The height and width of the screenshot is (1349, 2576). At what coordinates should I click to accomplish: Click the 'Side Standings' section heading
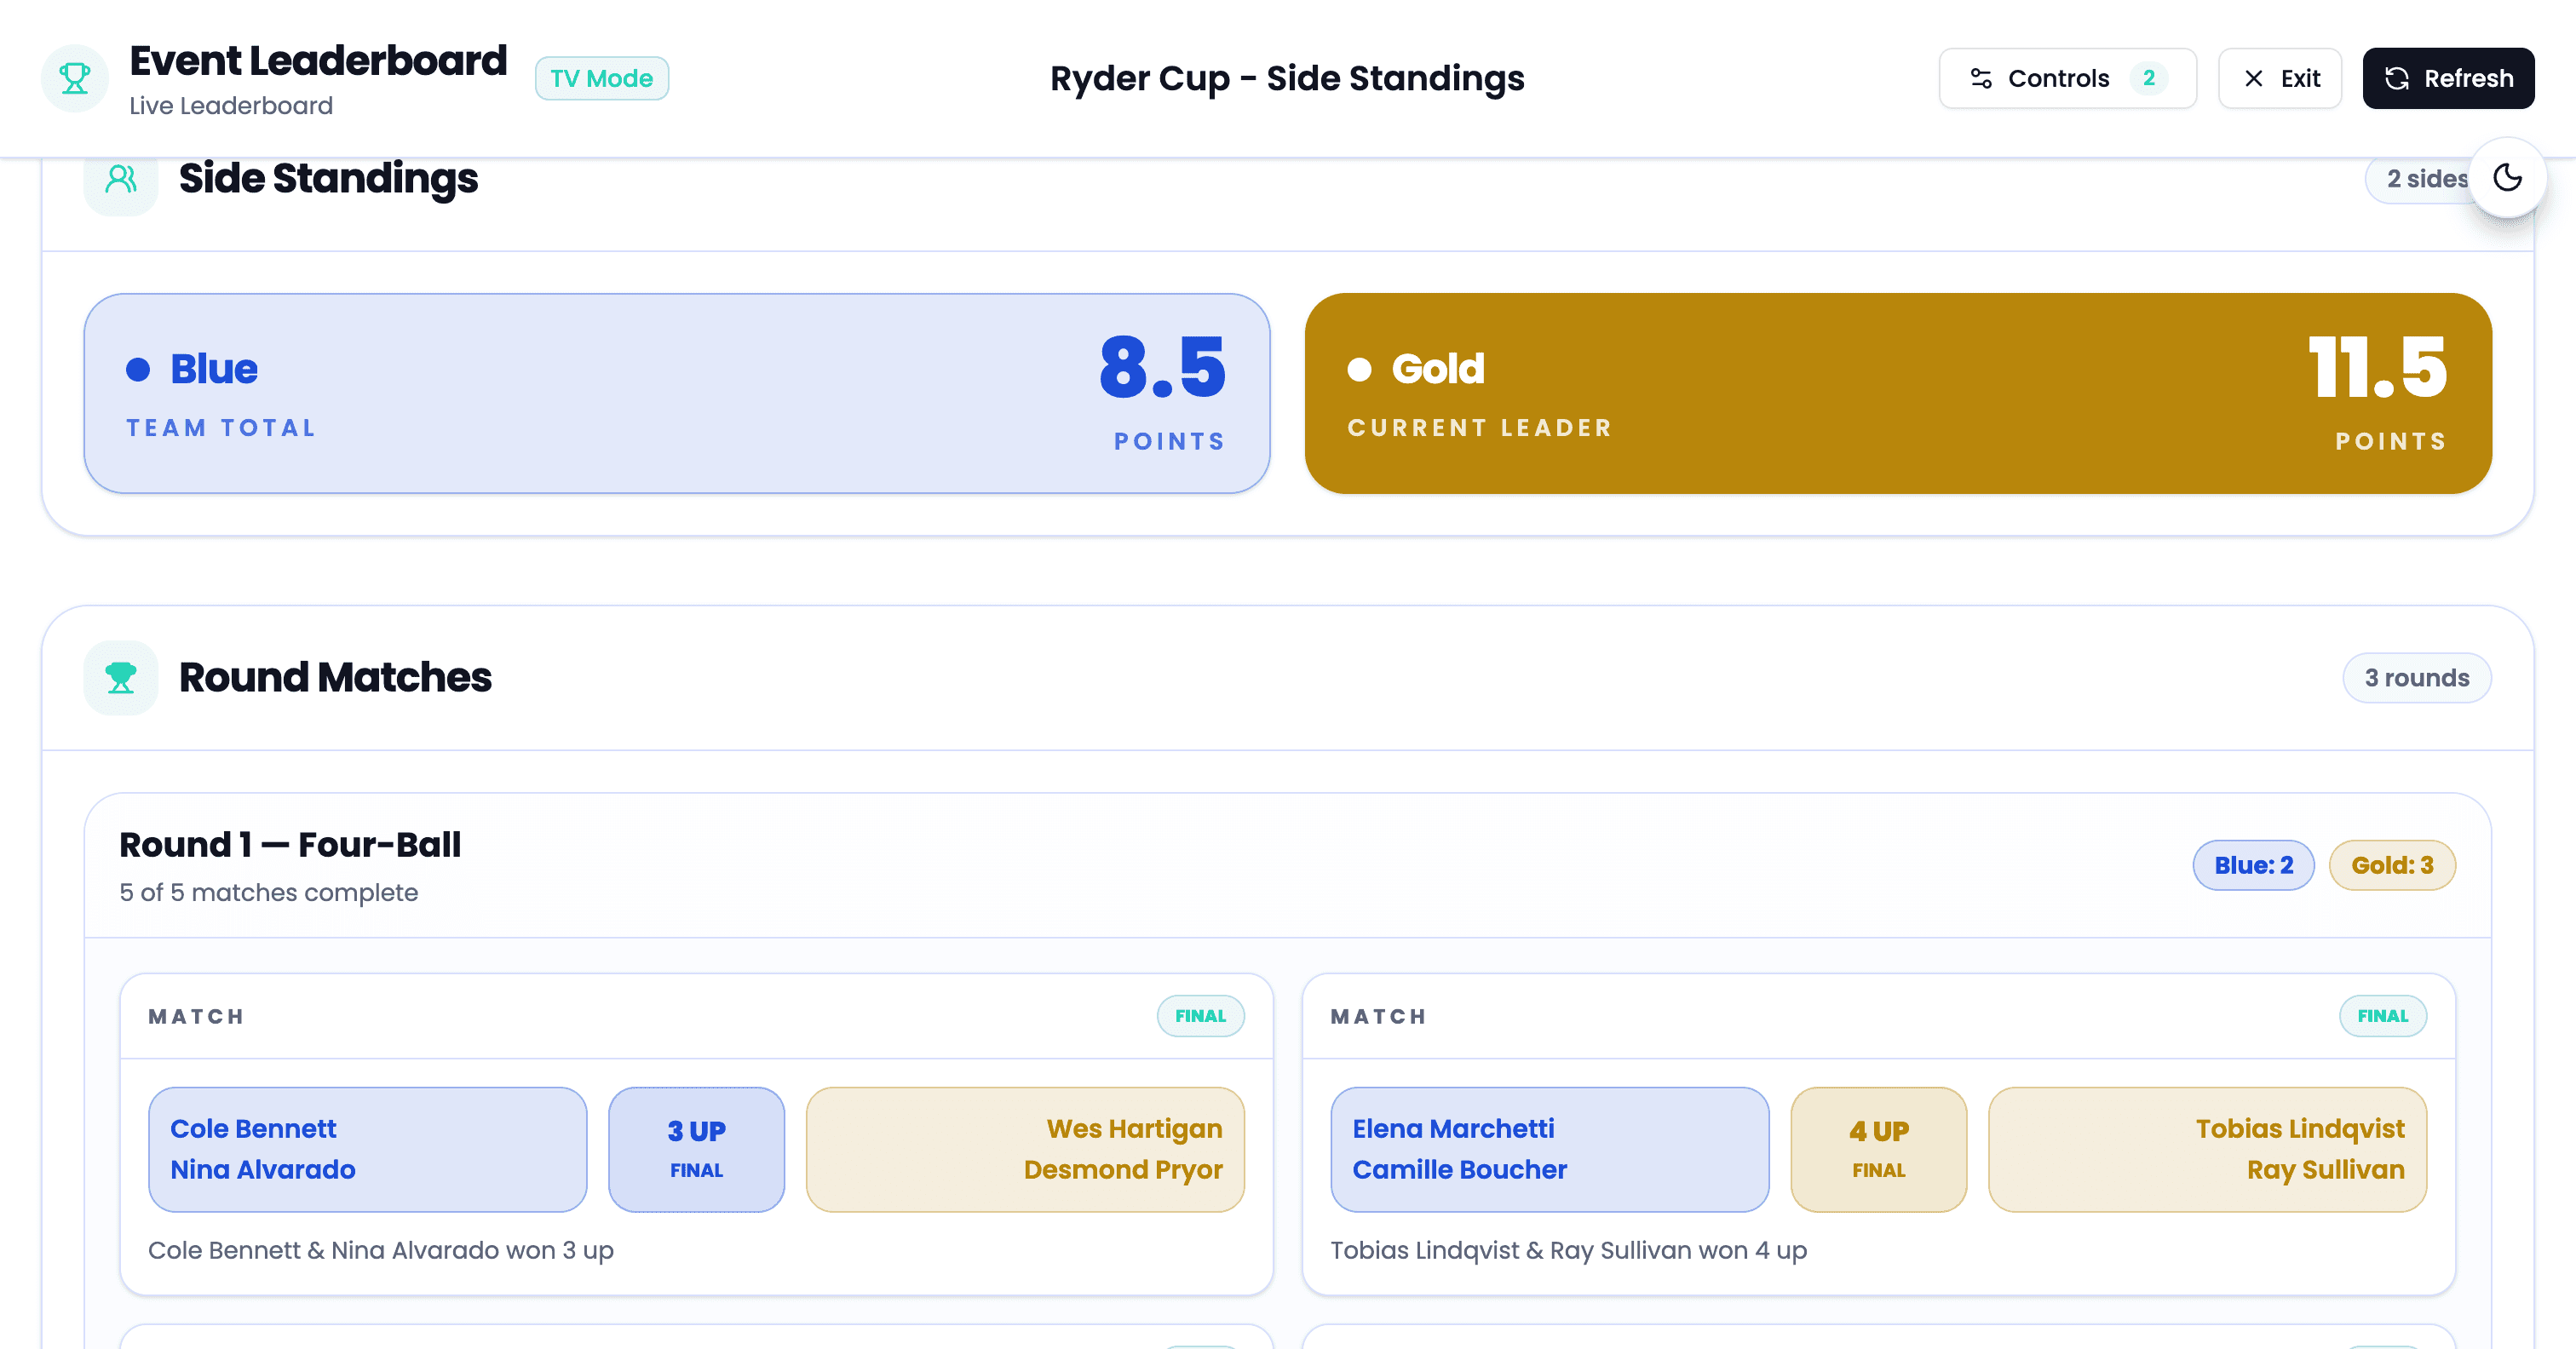tap(328, 178)
